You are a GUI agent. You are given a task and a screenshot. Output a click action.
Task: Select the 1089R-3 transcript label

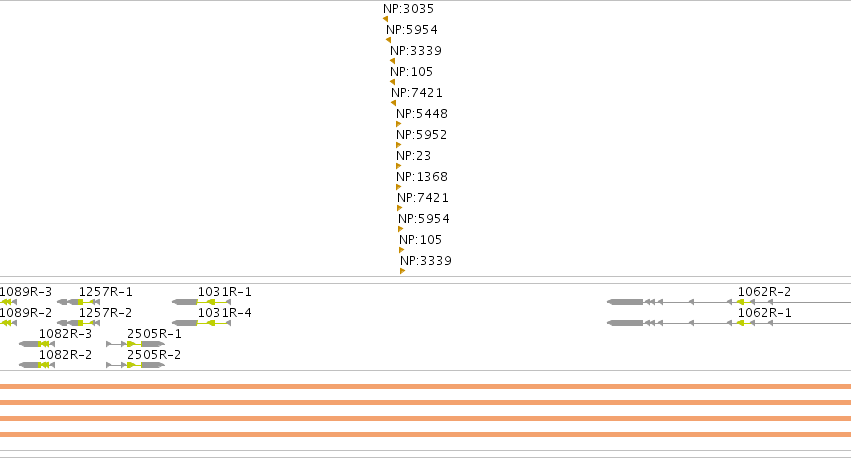point(26,292)
